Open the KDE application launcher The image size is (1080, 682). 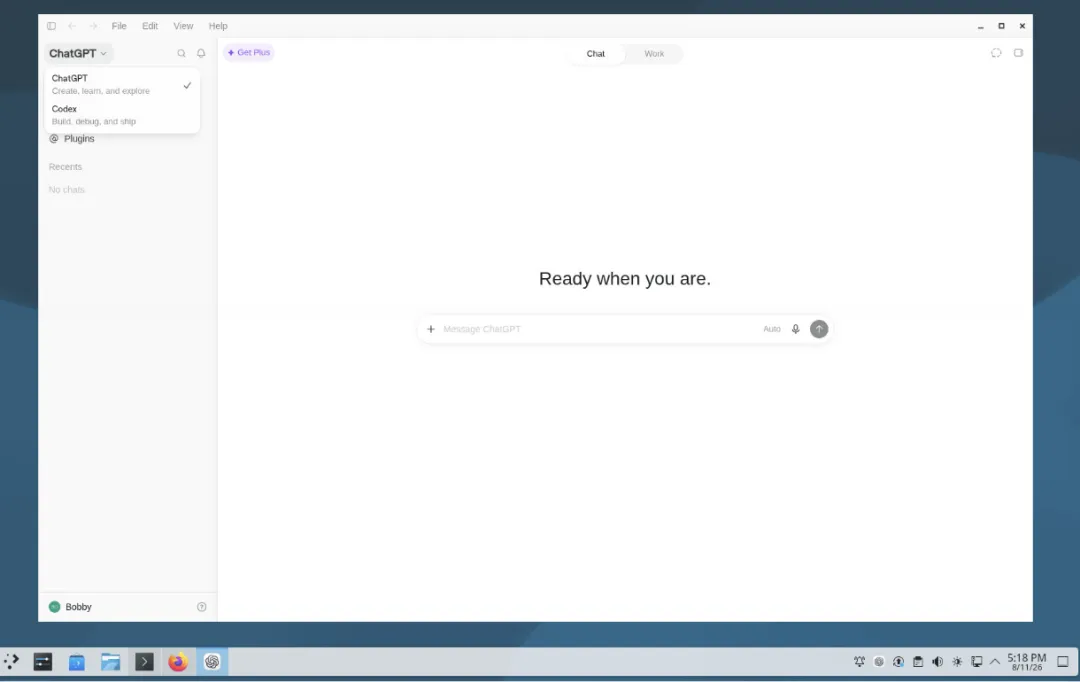11,662
